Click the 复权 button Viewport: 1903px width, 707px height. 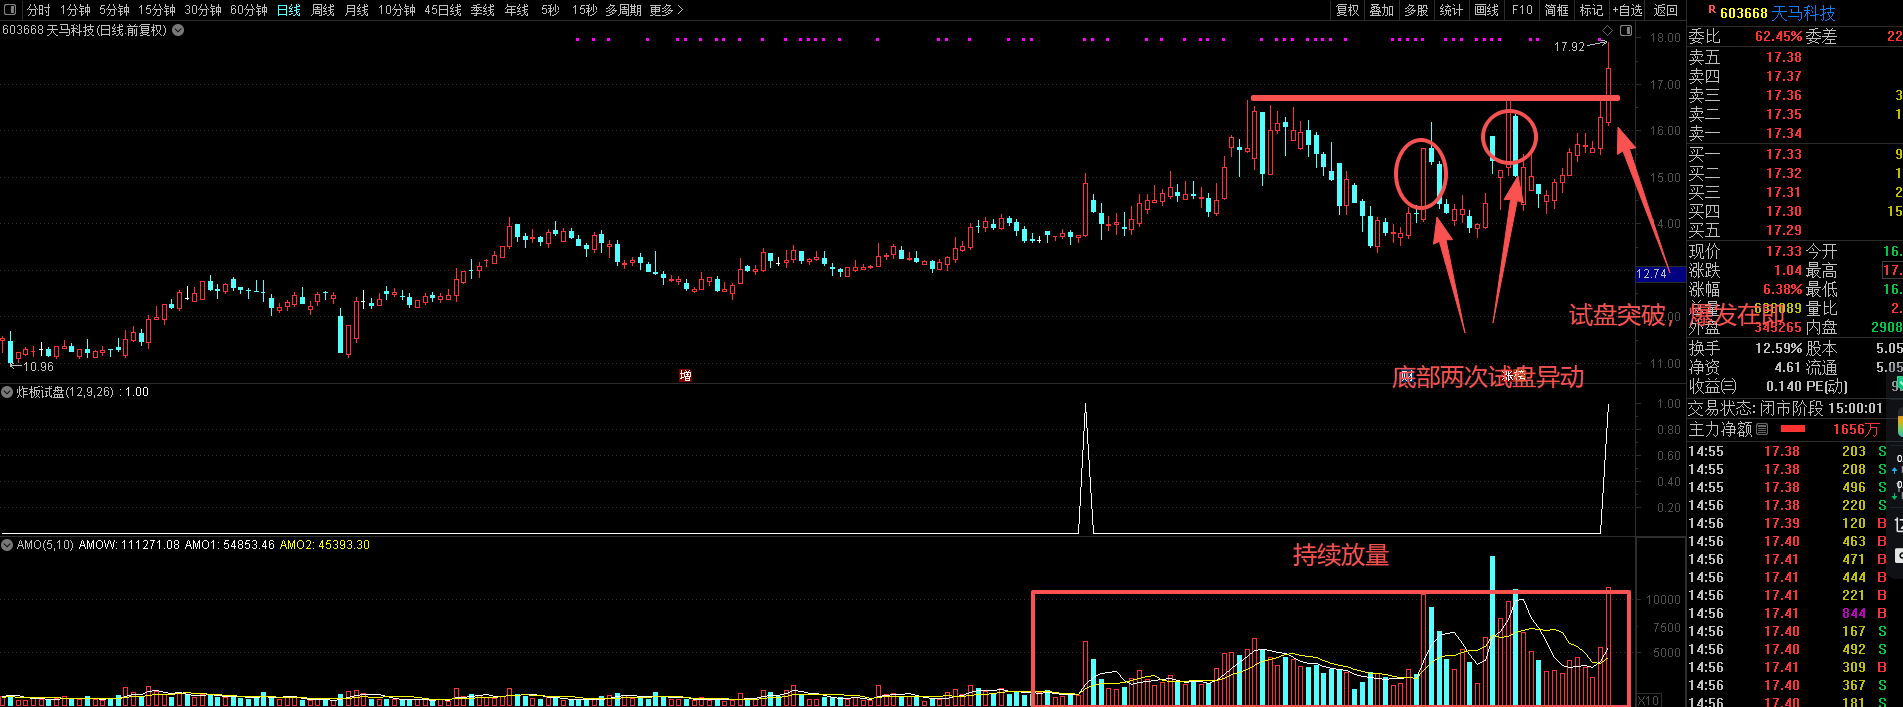click(1348, 10)
